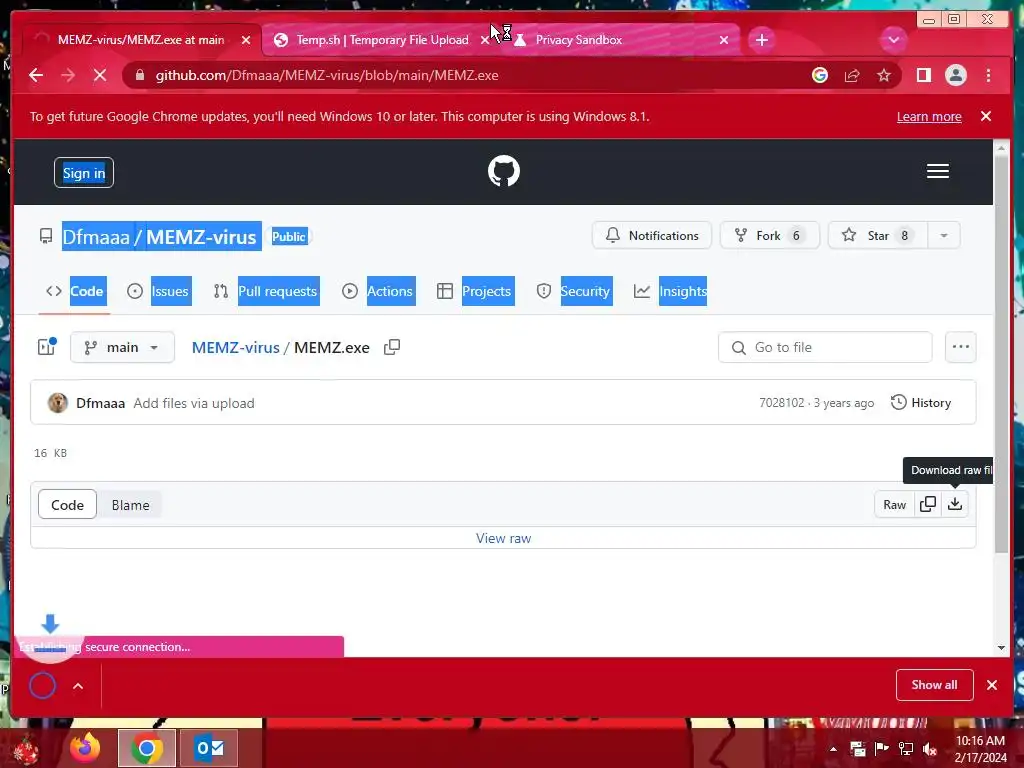Click the pending download item circle

coord(42,685)
